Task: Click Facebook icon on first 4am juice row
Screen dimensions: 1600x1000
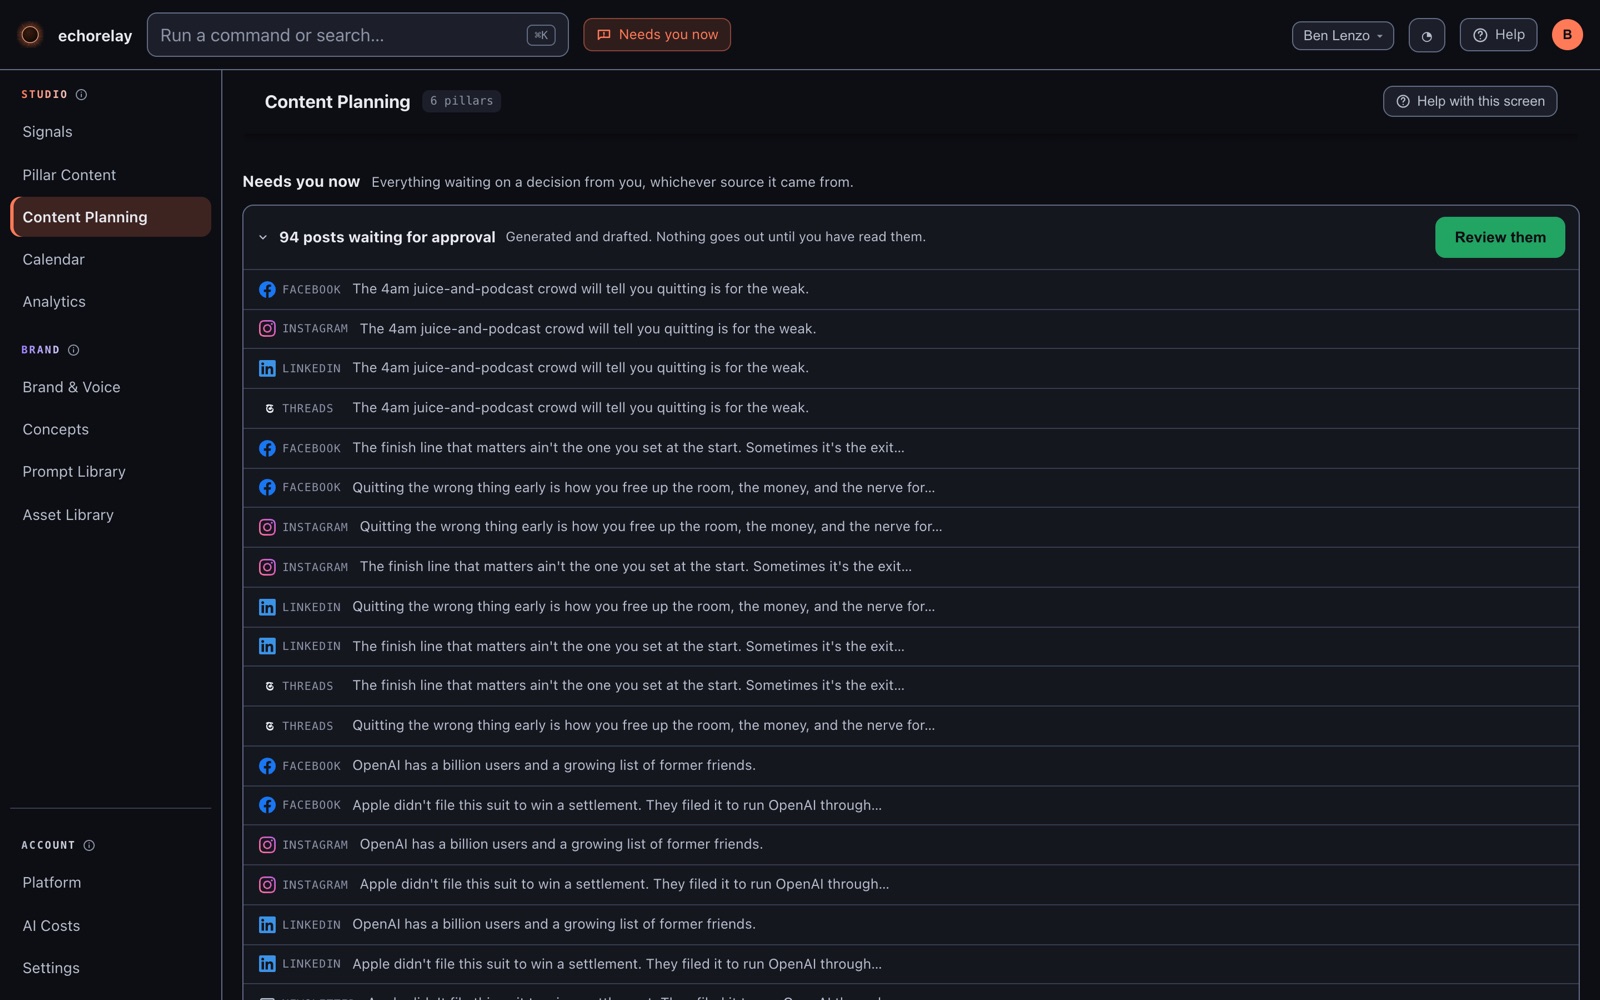Action: 267,289
